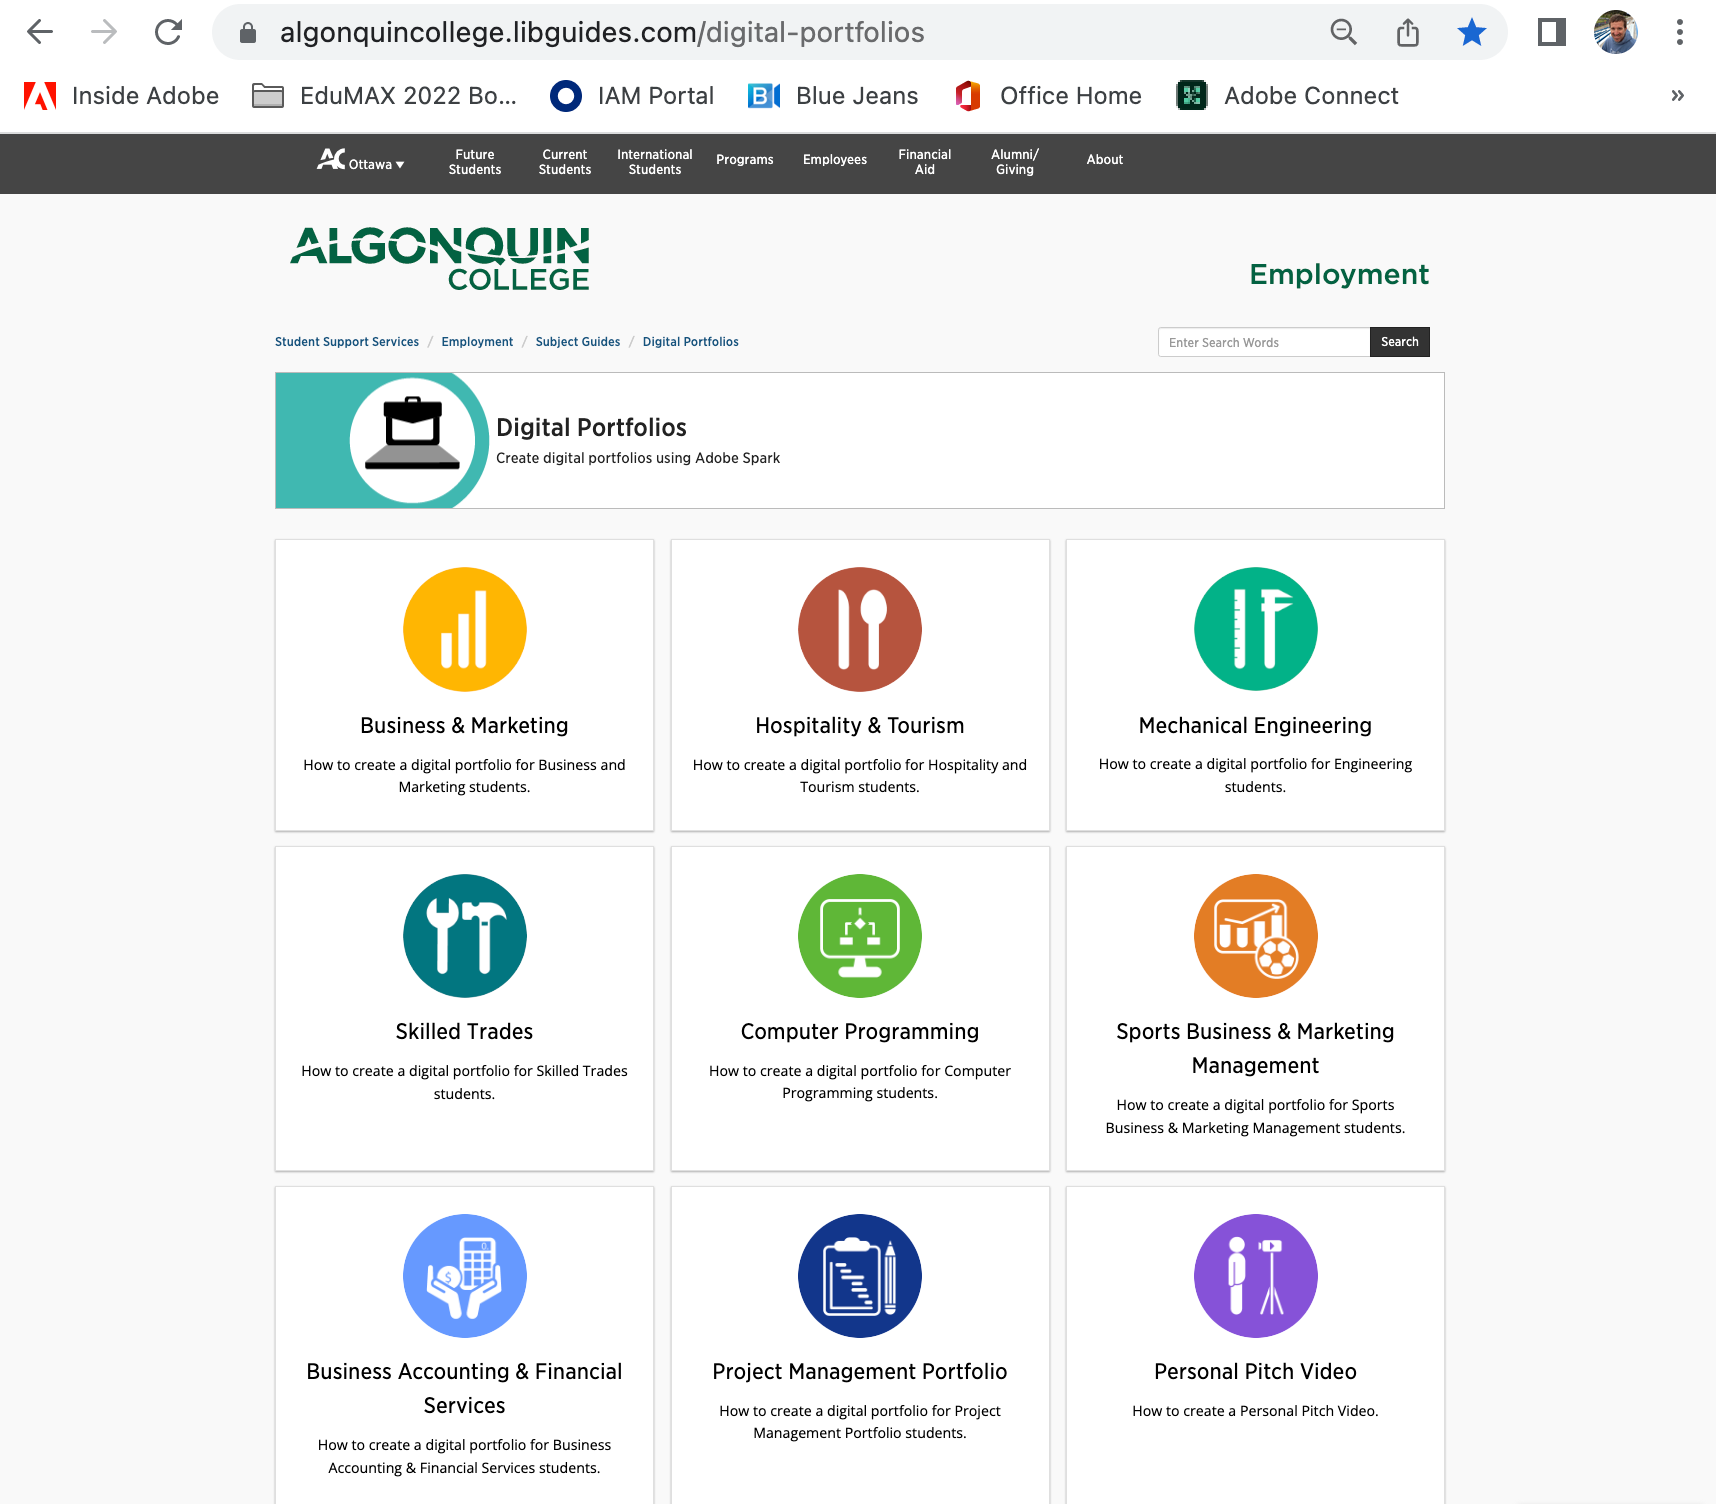Open the Programs menu item
This screenshot has height=1504, width=1716.
(x=744, y=160)
